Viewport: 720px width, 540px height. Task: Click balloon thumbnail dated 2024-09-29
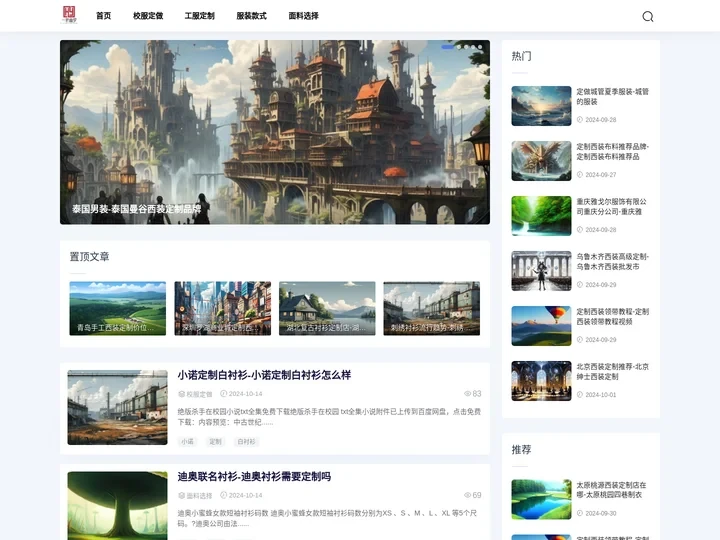(541, 326)
